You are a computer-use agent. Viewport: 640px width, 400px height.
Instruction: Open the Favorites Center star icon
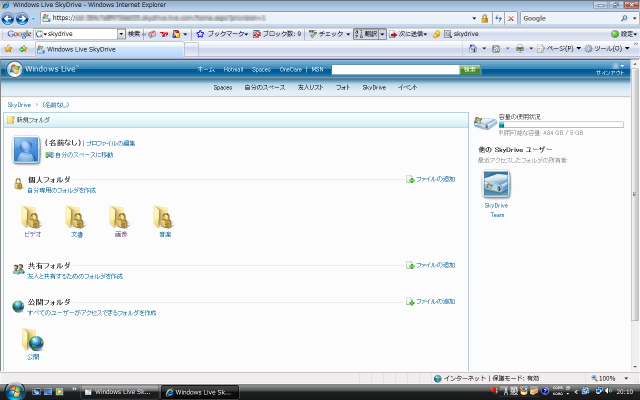click(x=8, y=49)
